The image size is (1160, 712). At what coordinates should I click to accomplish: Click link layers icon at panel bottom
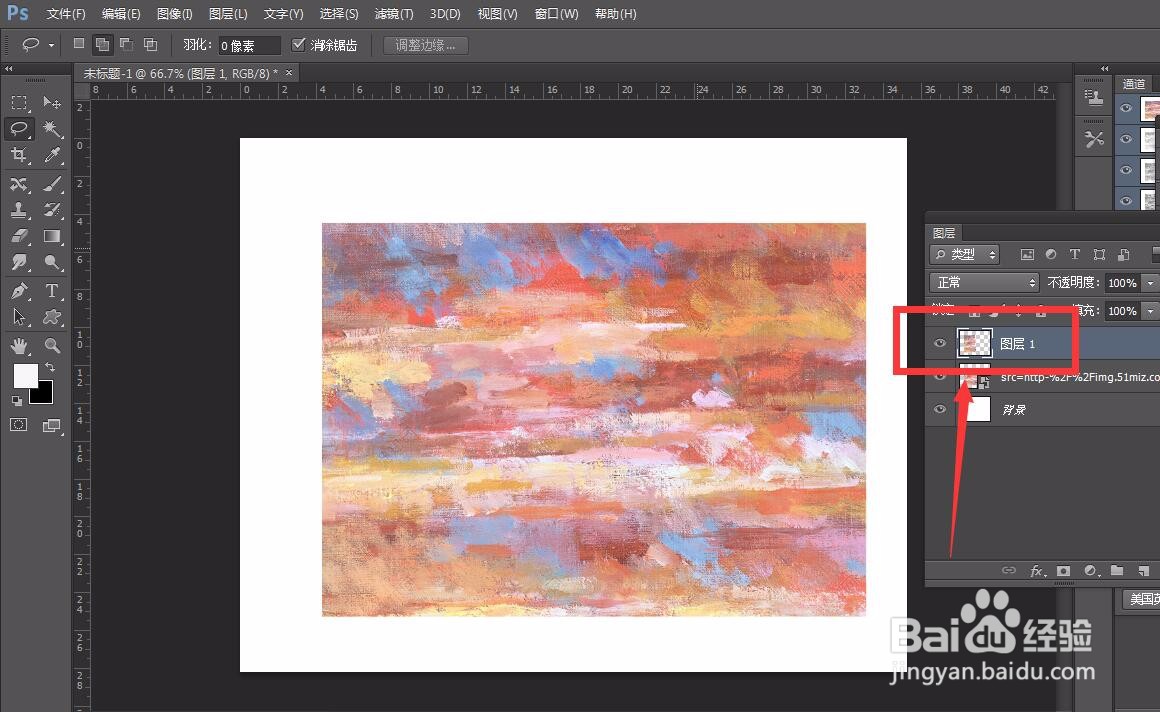tap(1008, 571)
